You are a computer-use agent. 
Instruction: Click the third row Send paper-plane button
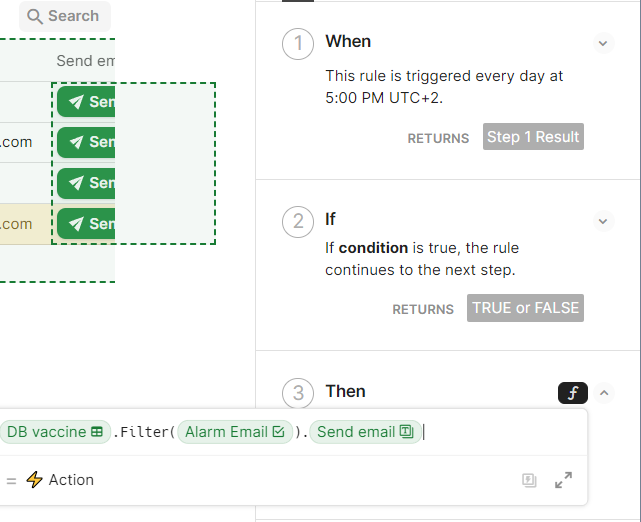[x=86, y=183]
